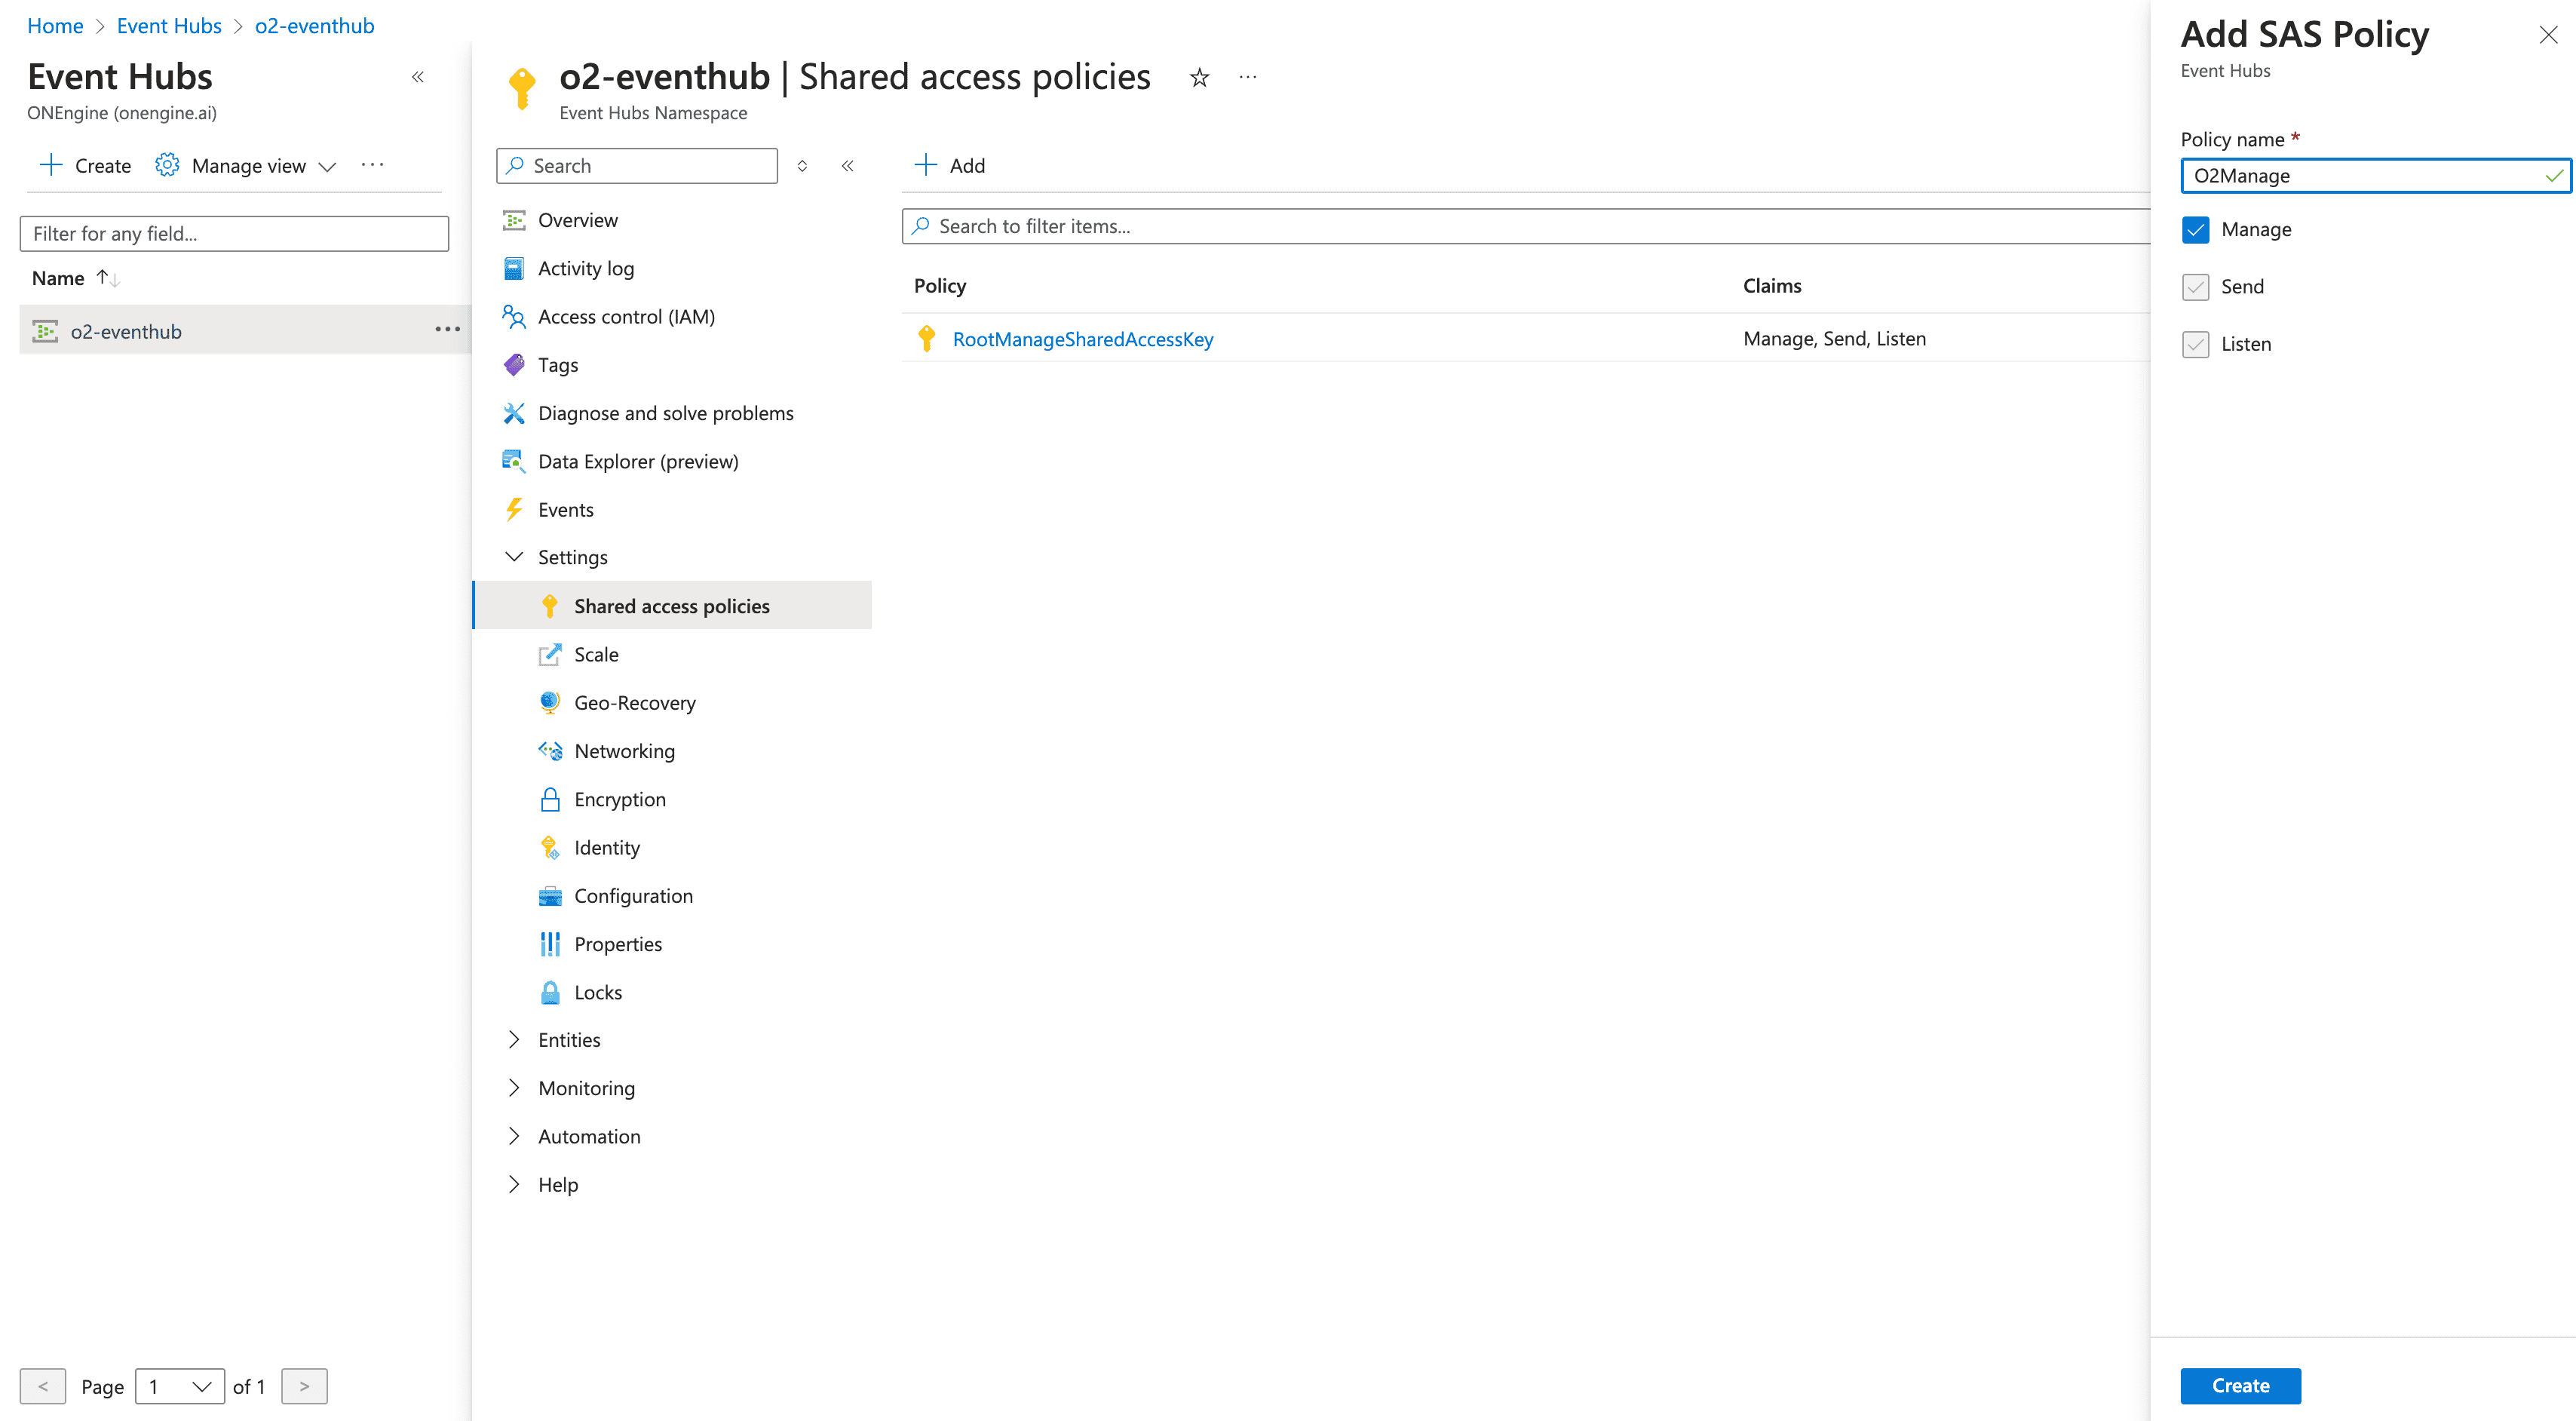Select the Encryption setting
The width and height of the screenshot is (2576, 1421).
tap(619, 799)
